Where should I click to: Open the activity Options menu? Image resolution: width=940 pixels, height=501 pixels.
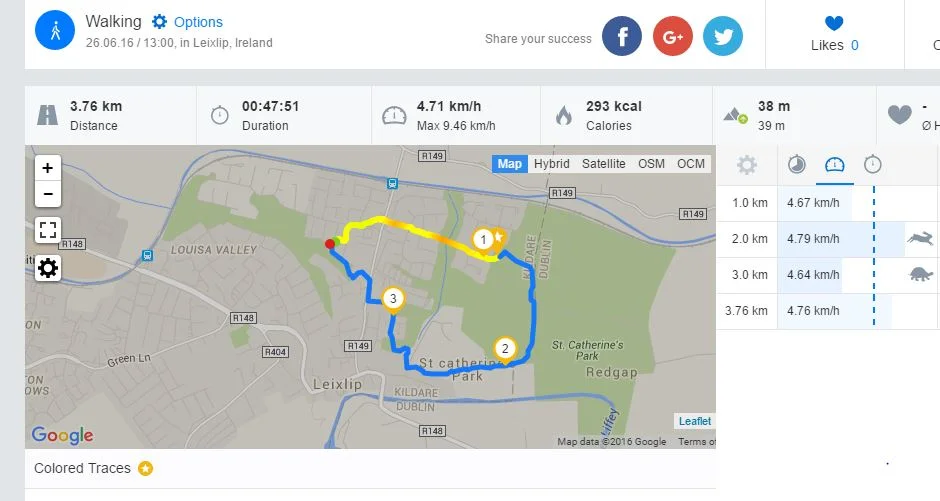(x=188, y=22)
